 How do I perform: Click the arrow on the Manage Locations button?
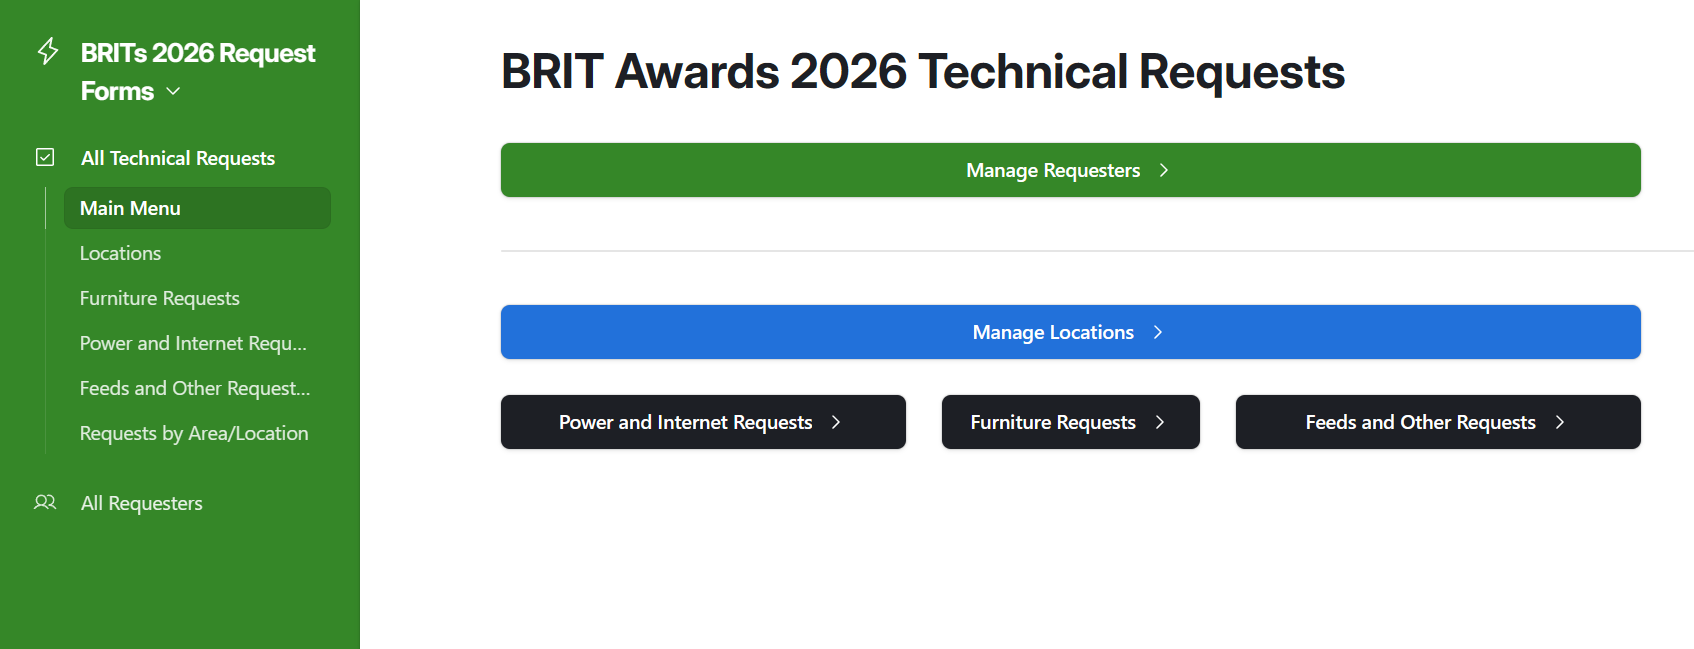[1157, 332]
